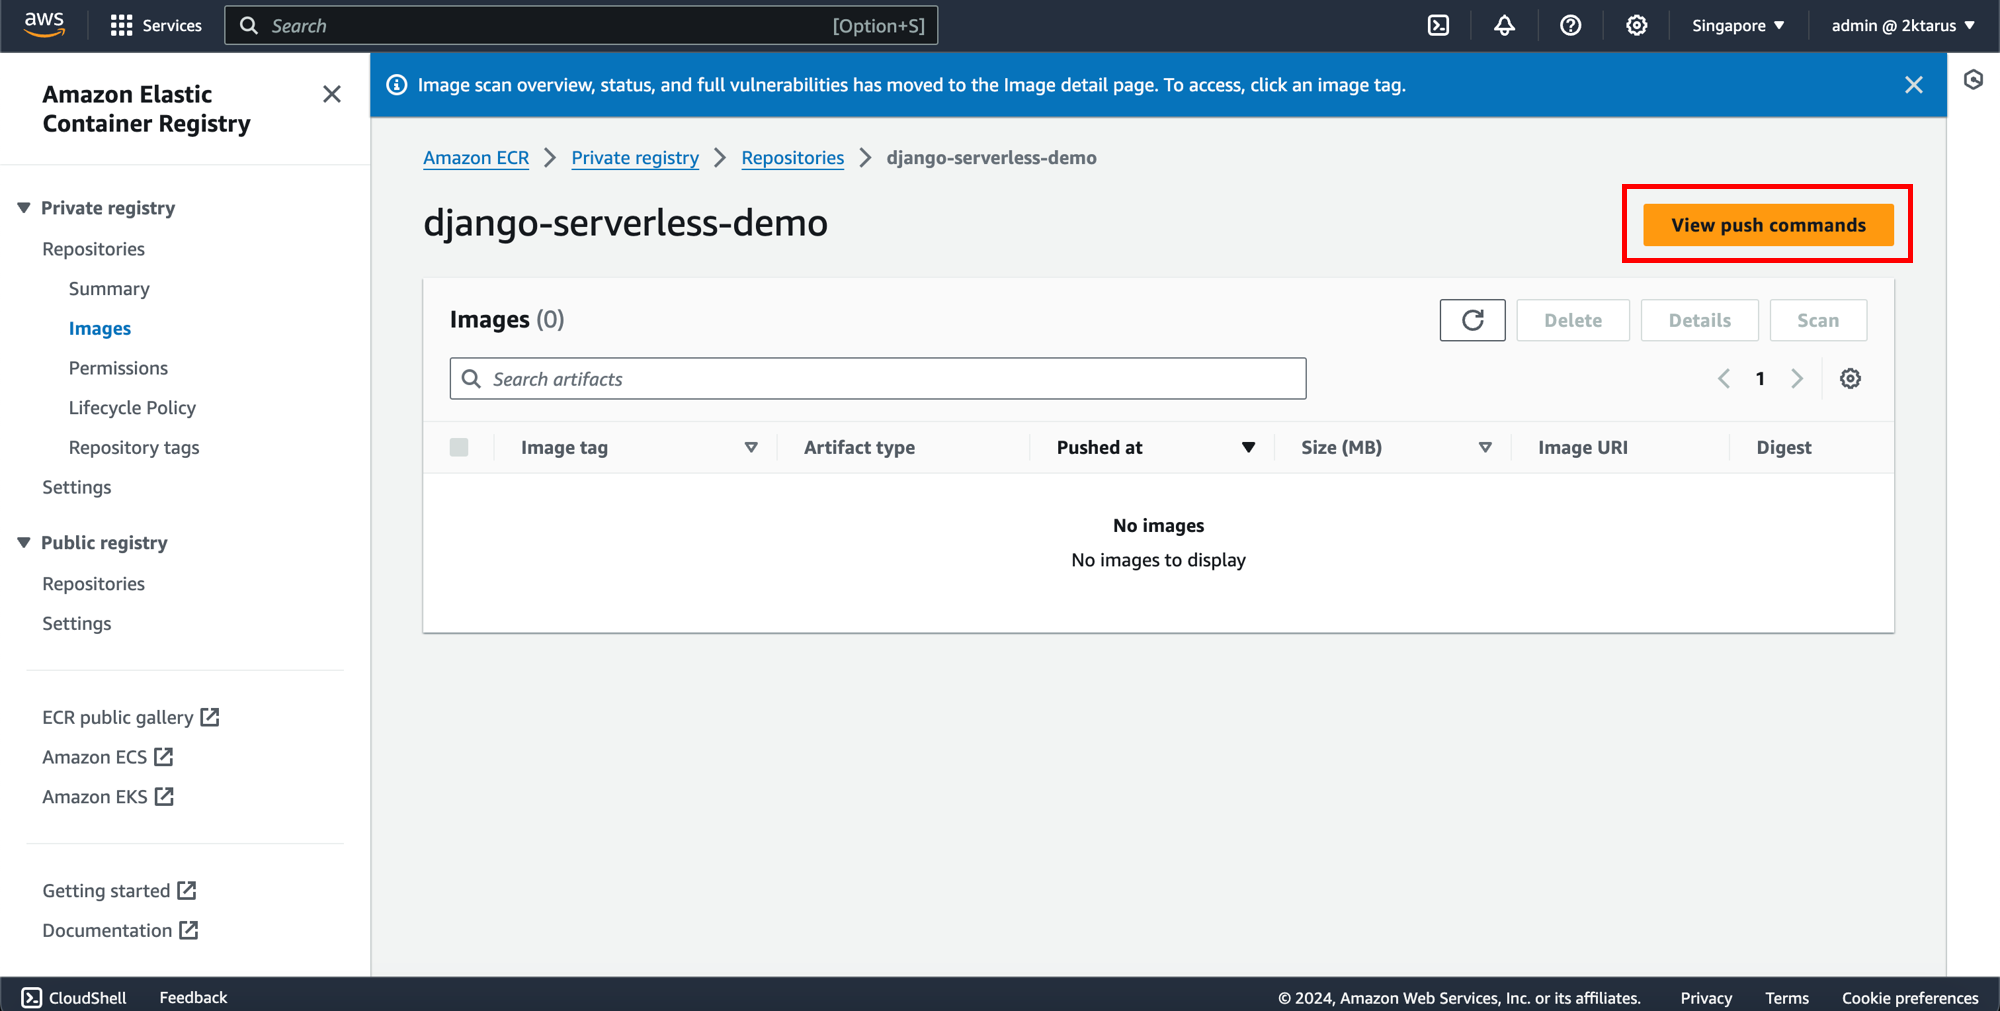Click the AWS logo home icon
This screenshot has height=1011, width=2000.
(44, 25)
